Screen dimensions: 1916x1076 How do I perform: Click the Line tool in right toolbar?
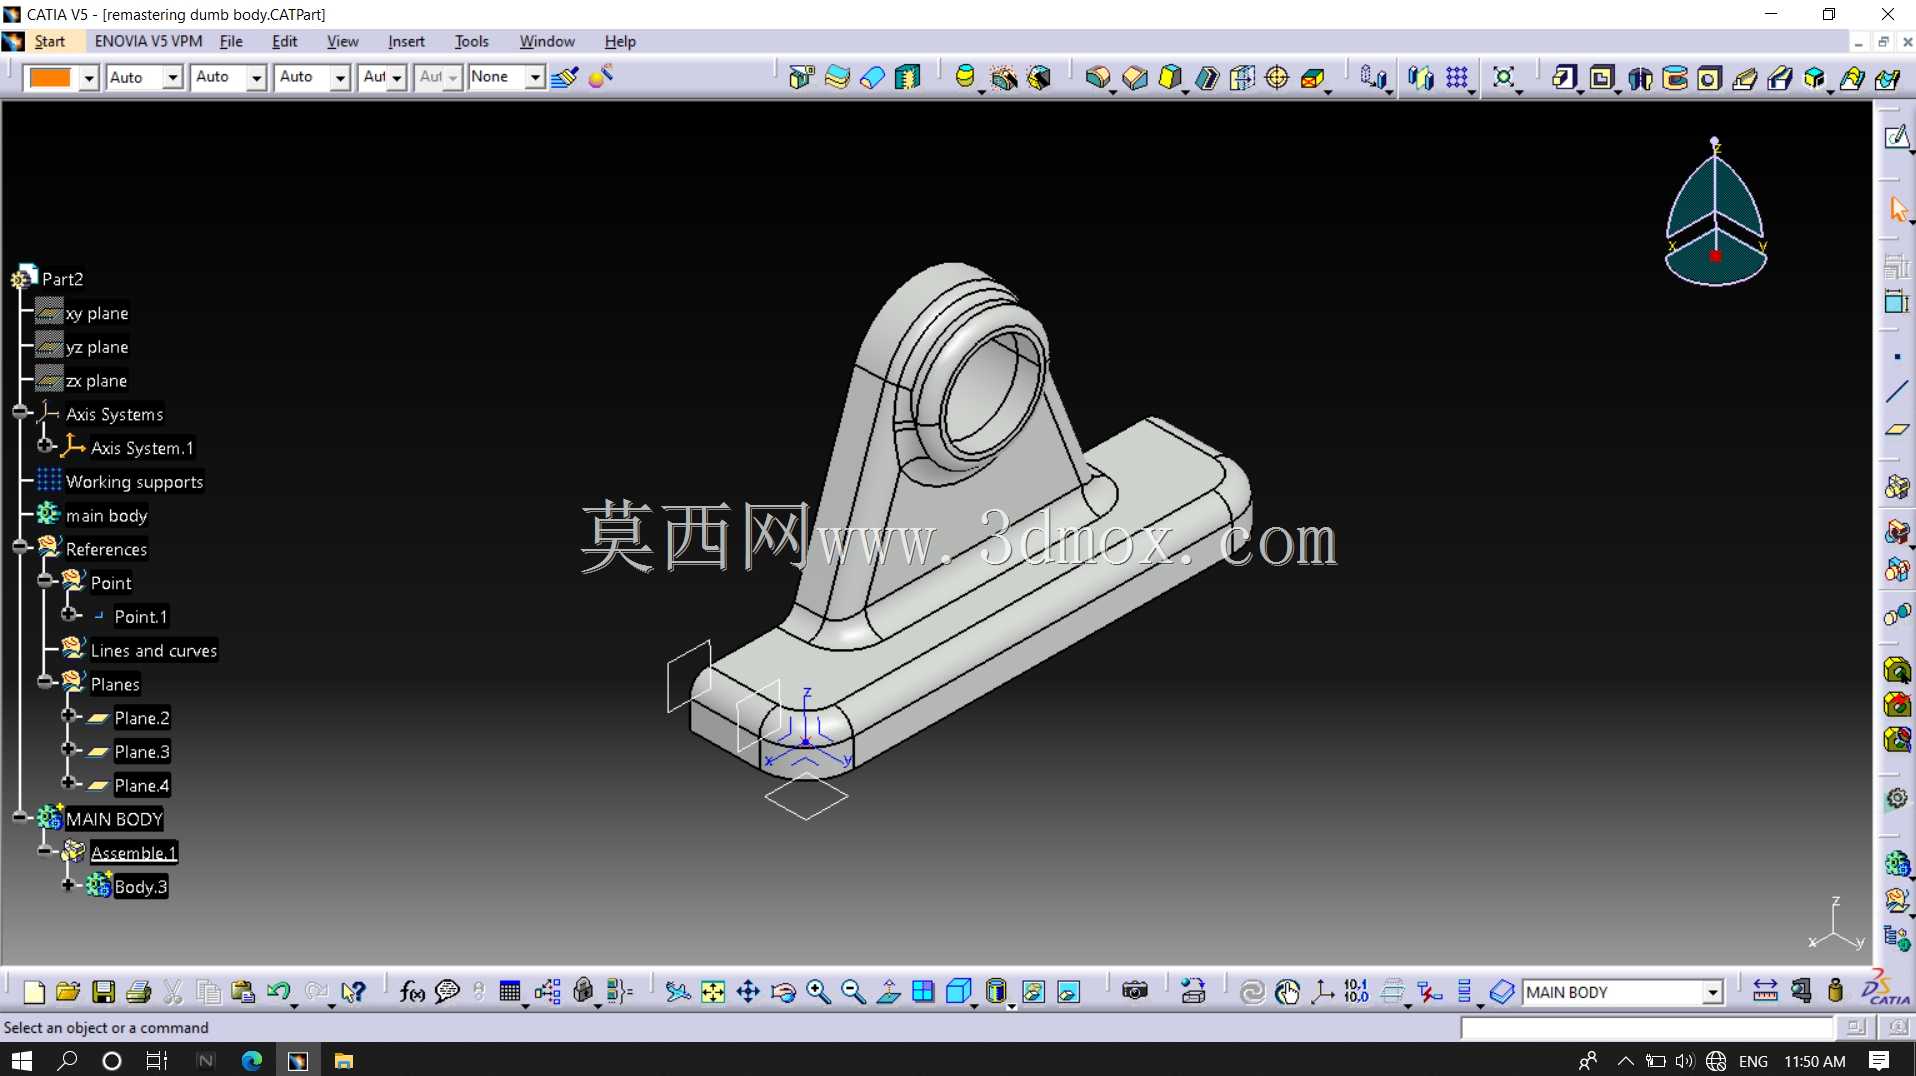1896,392
